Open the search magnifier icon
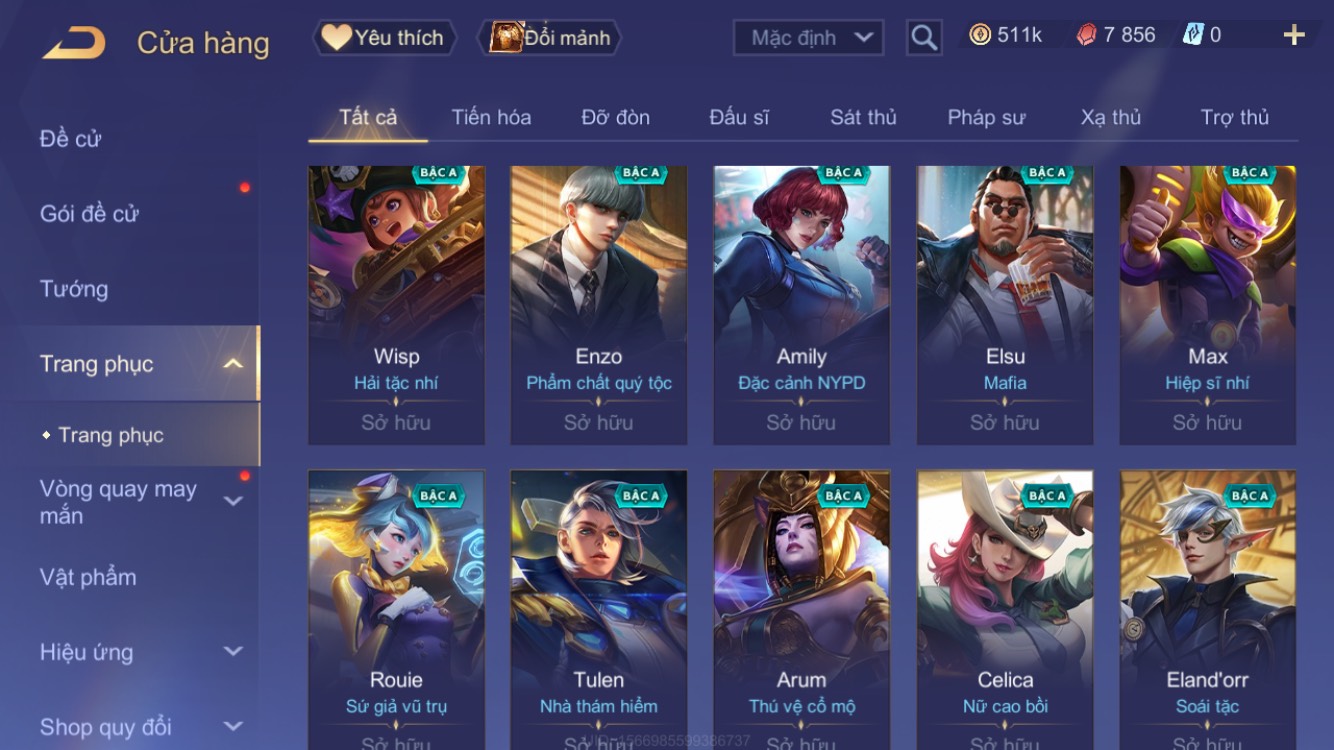Viewport: 1334px width, 750px height. point(924,38)
